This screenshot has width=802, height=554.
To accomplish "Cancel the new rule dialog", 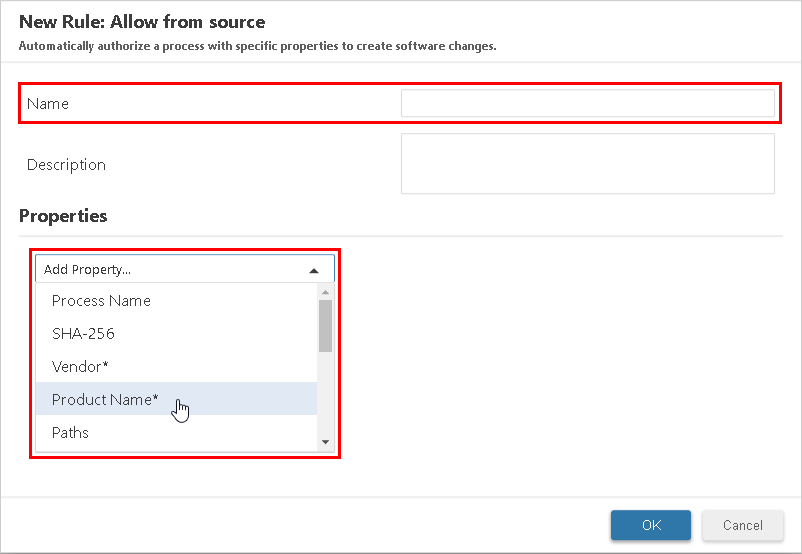I will click(742, 525).
